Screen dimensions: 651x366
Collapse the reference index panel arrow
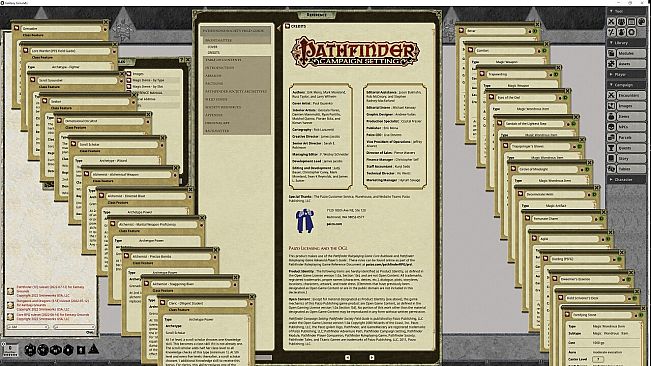click(x=279, y=29)
